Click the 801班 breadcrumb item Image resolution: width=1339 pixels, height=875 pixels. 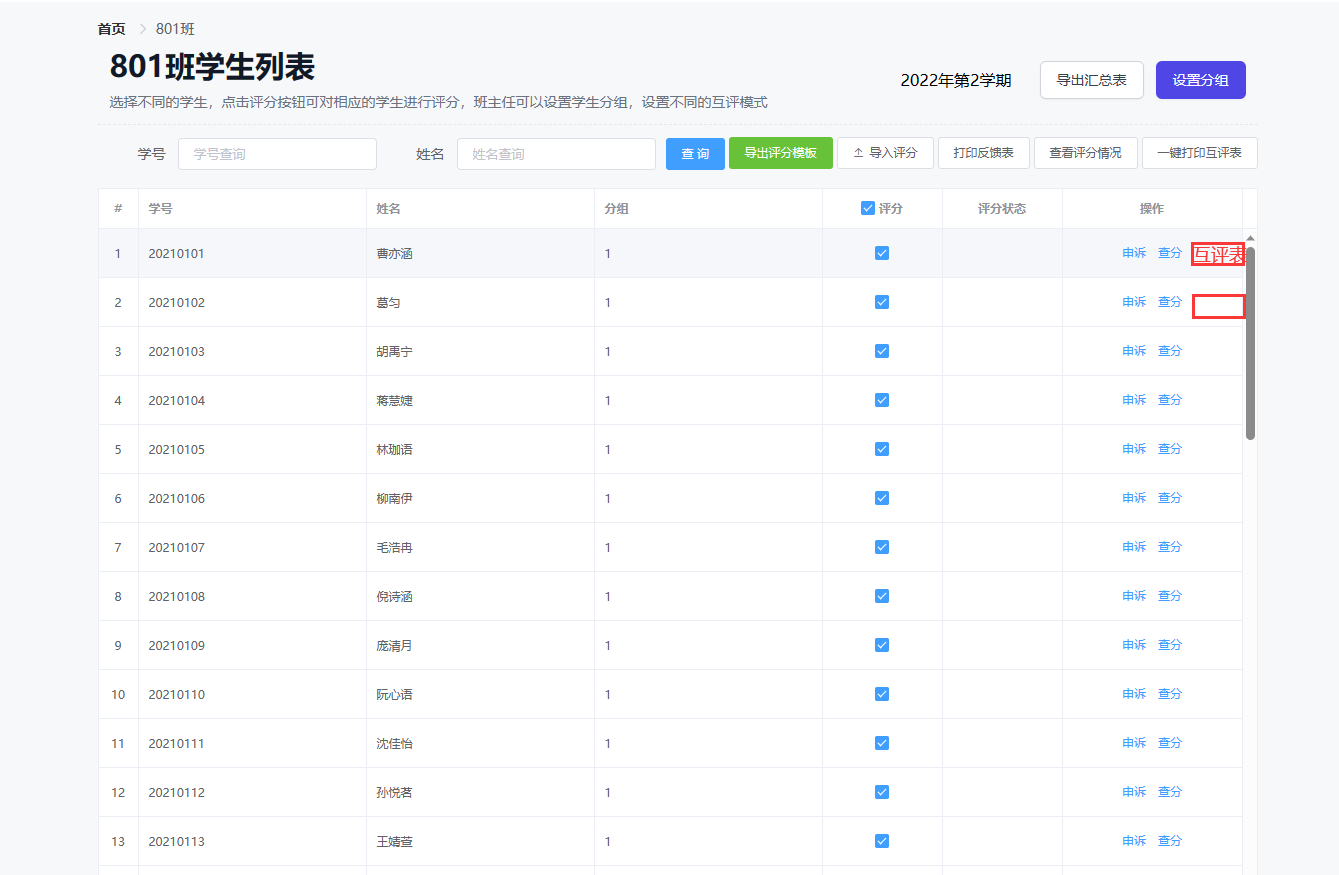click(x=175, y=29)
